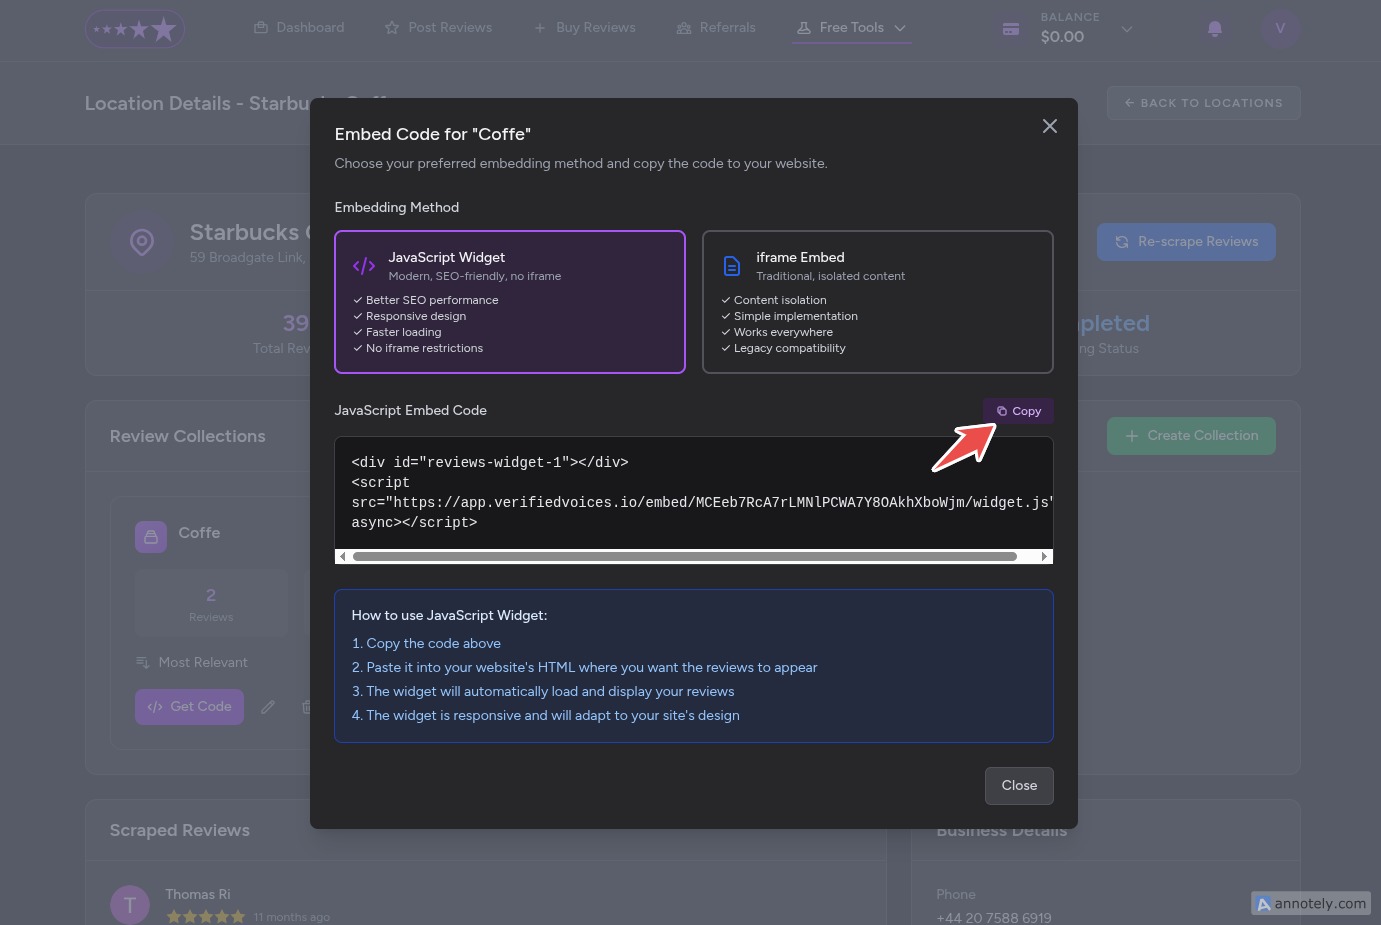Close the embed code dialog with X

pyautogui.click(x=1049, y=126)
